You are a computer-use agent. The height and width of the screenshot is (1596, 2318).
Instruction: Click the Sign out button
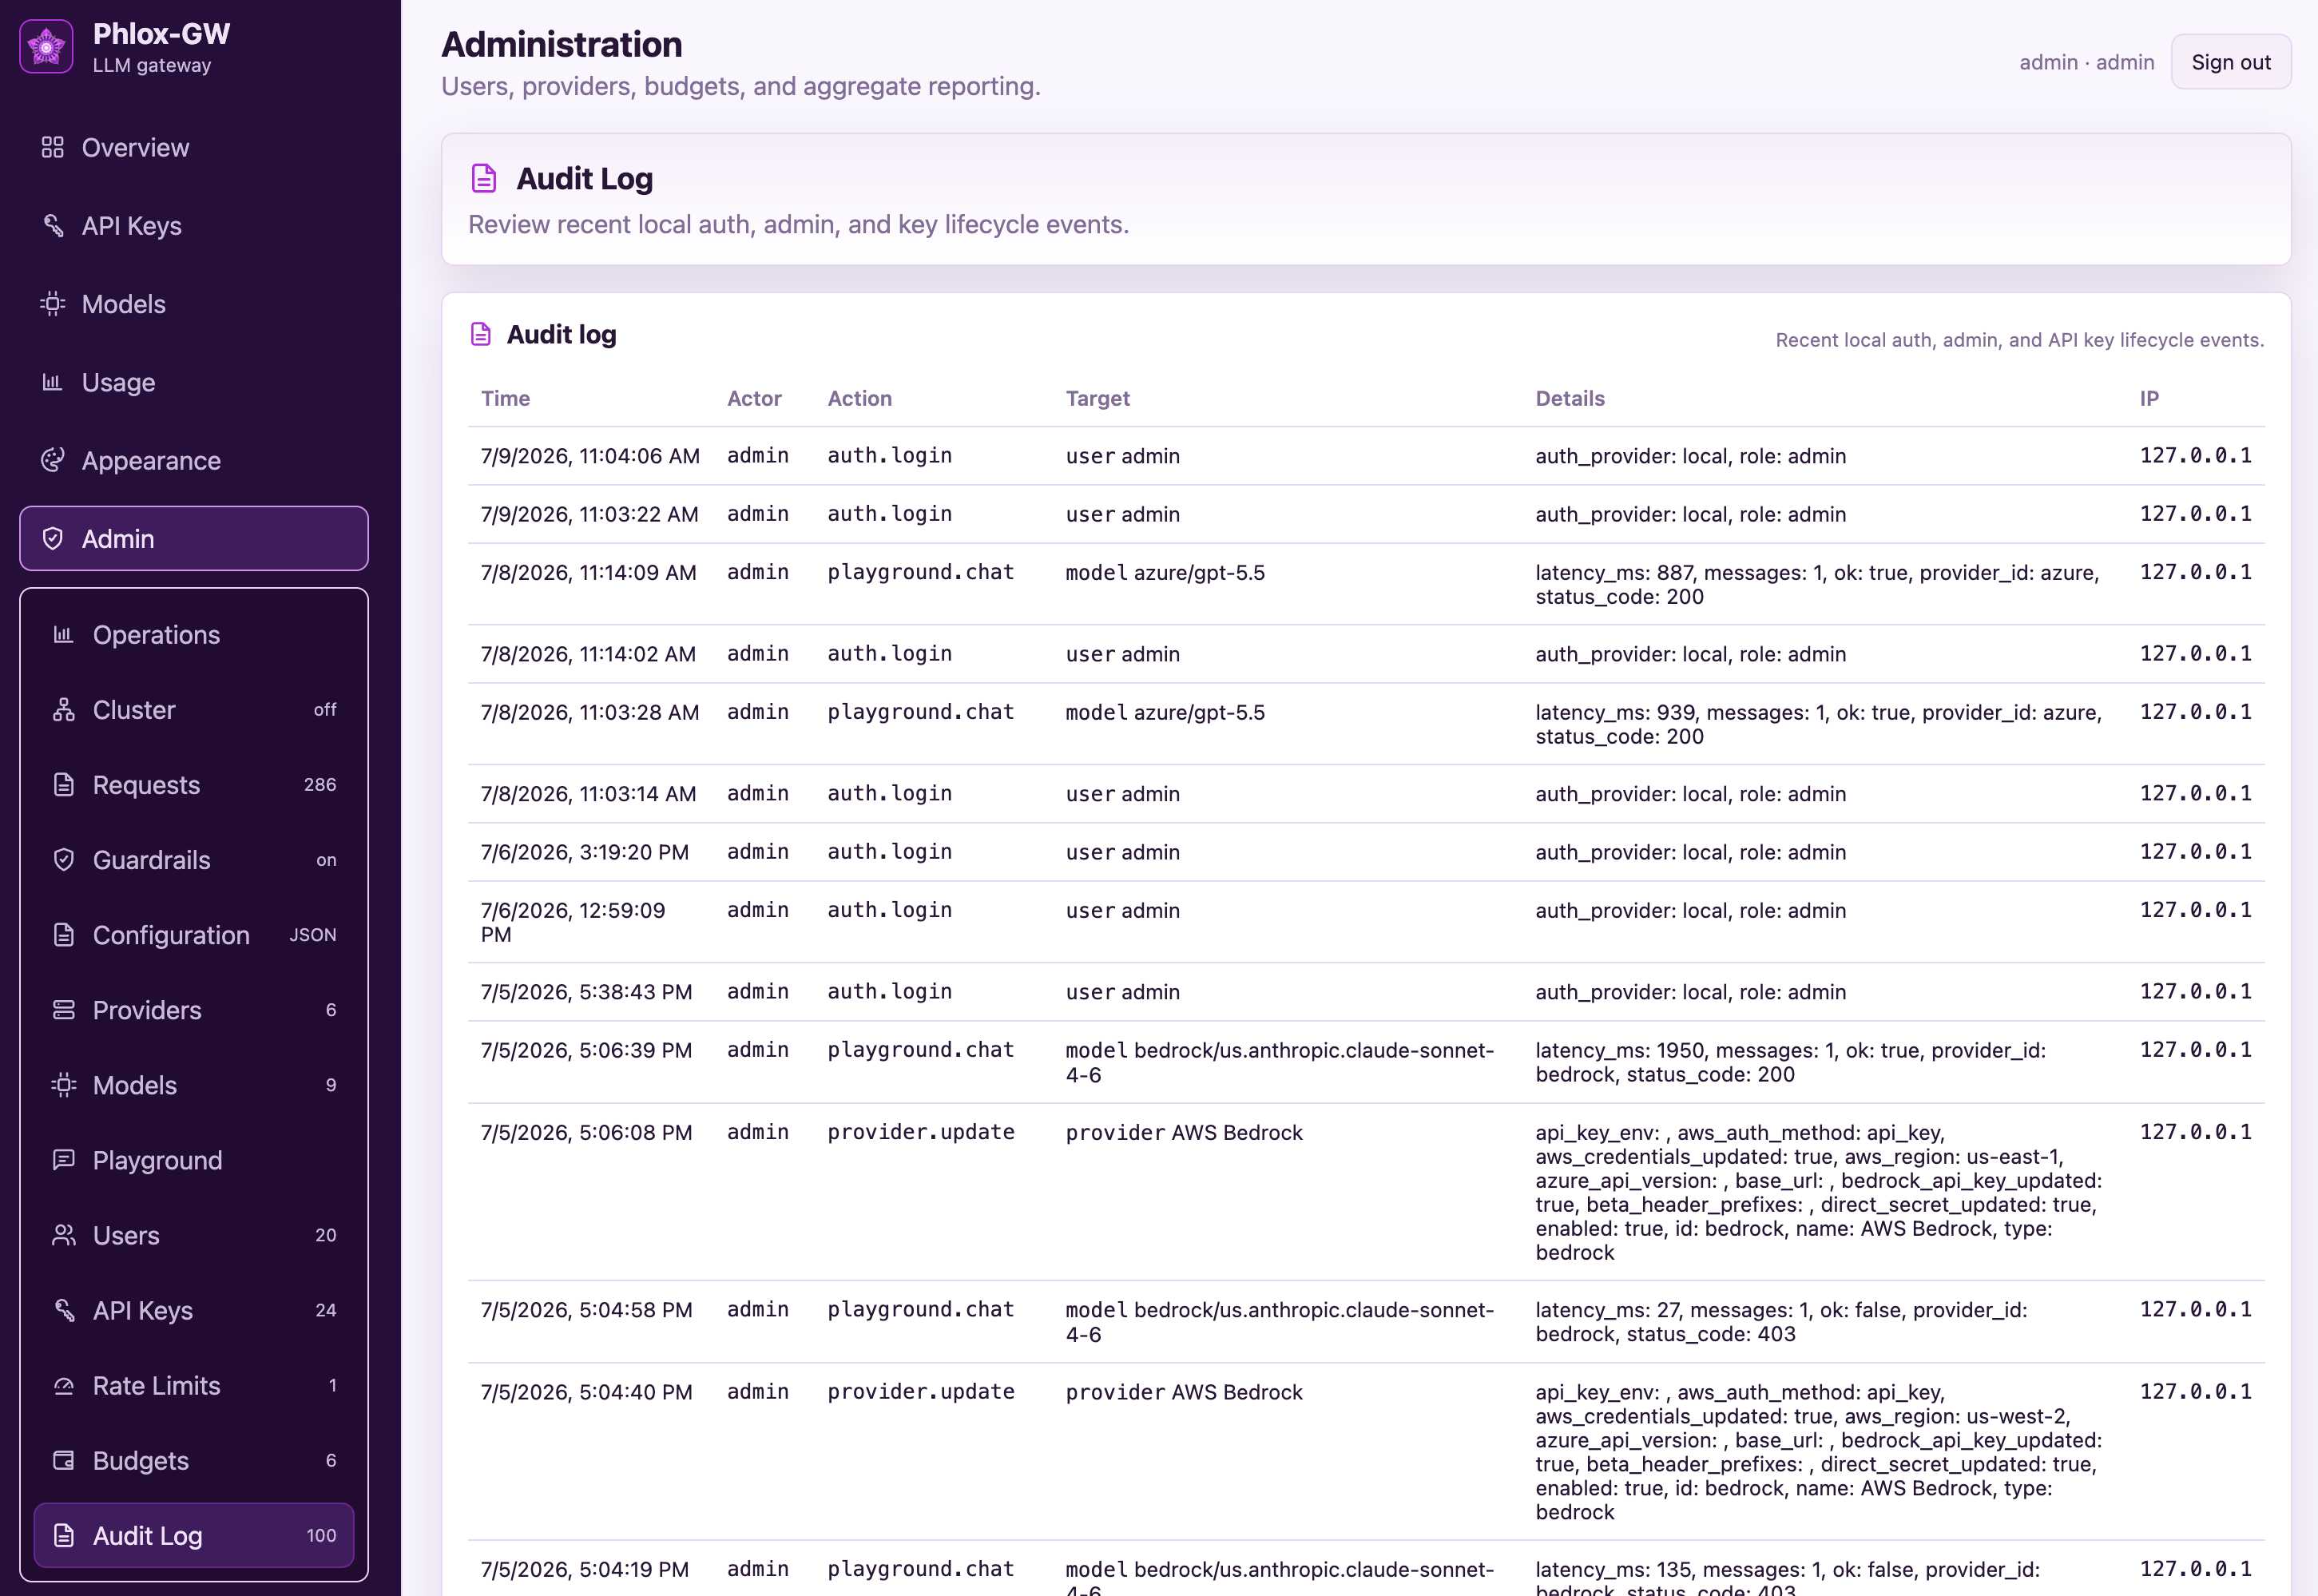pyautogui.click(x=2230, y=62)
